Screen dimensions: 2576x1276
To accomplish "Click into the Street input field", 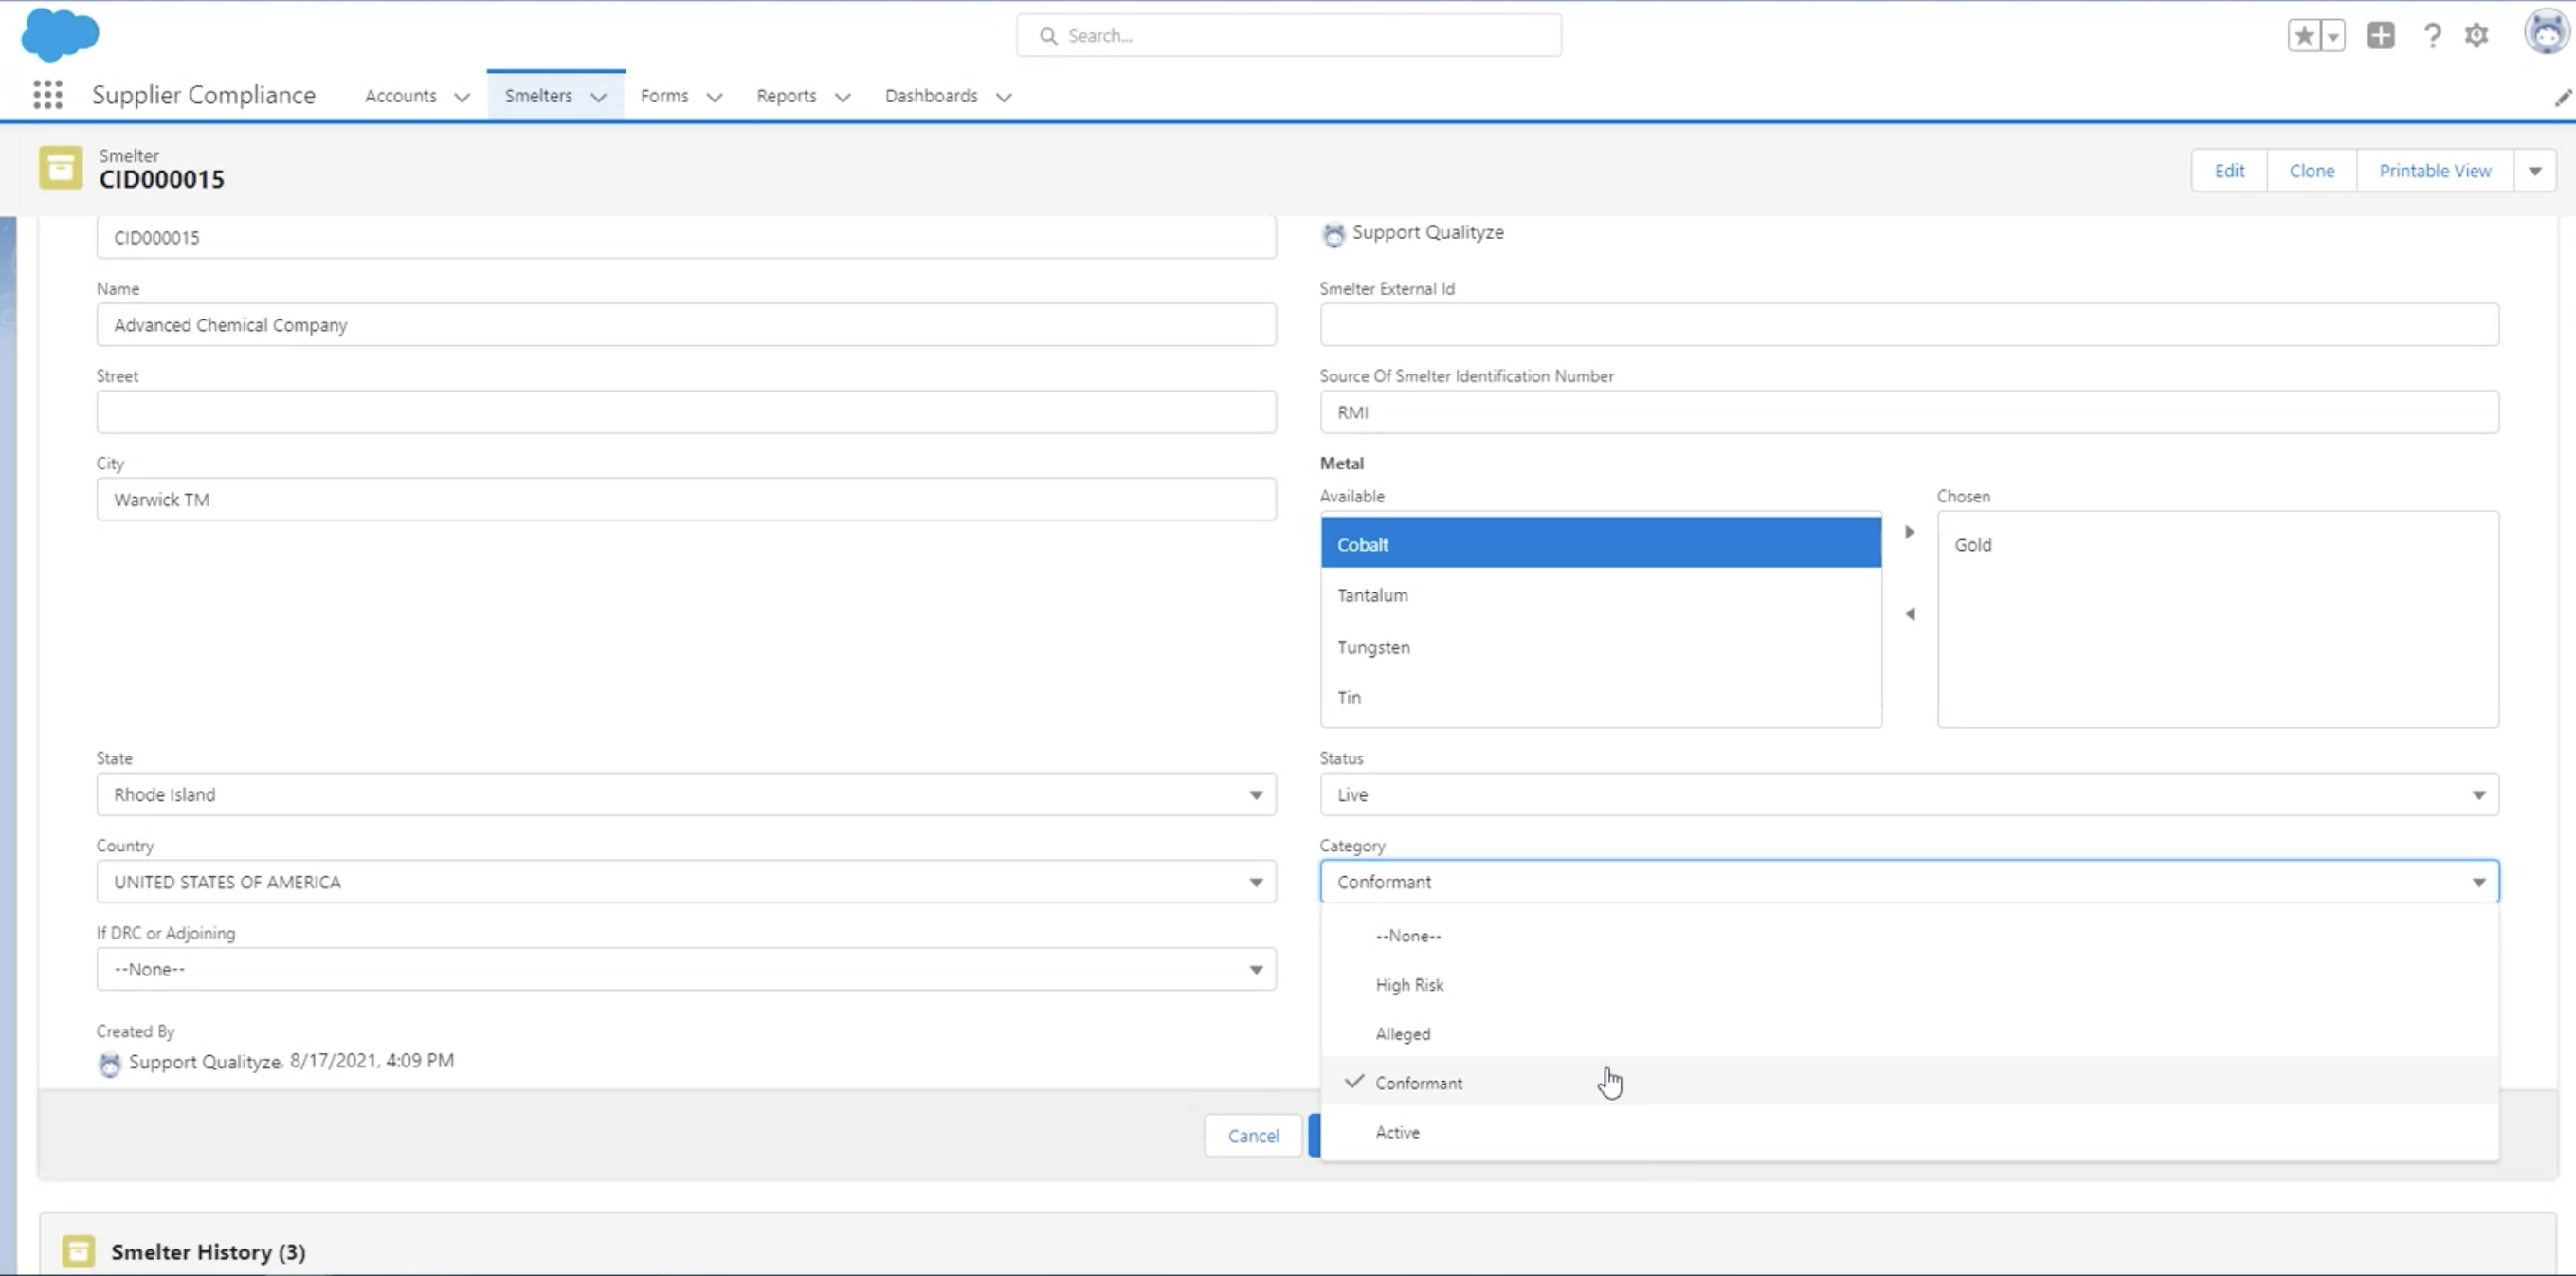I will pos(685,412).
